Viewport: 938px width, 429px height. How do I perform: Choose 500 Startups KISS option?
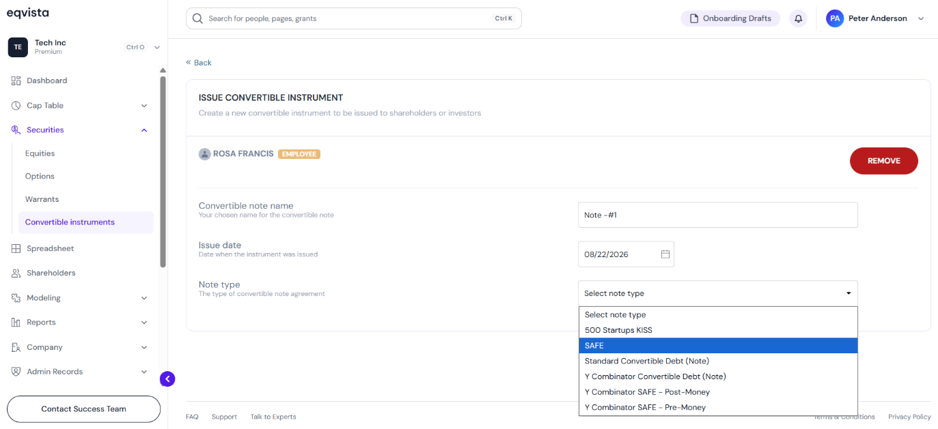click(x=718, y=330)
